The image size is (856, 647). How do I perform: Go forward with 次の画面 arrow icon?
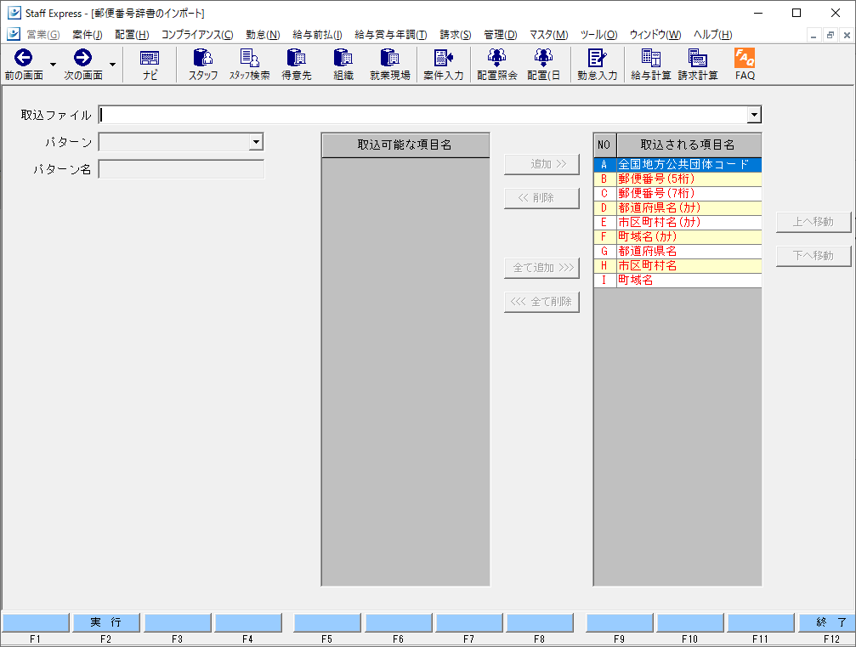click(83, 57)
